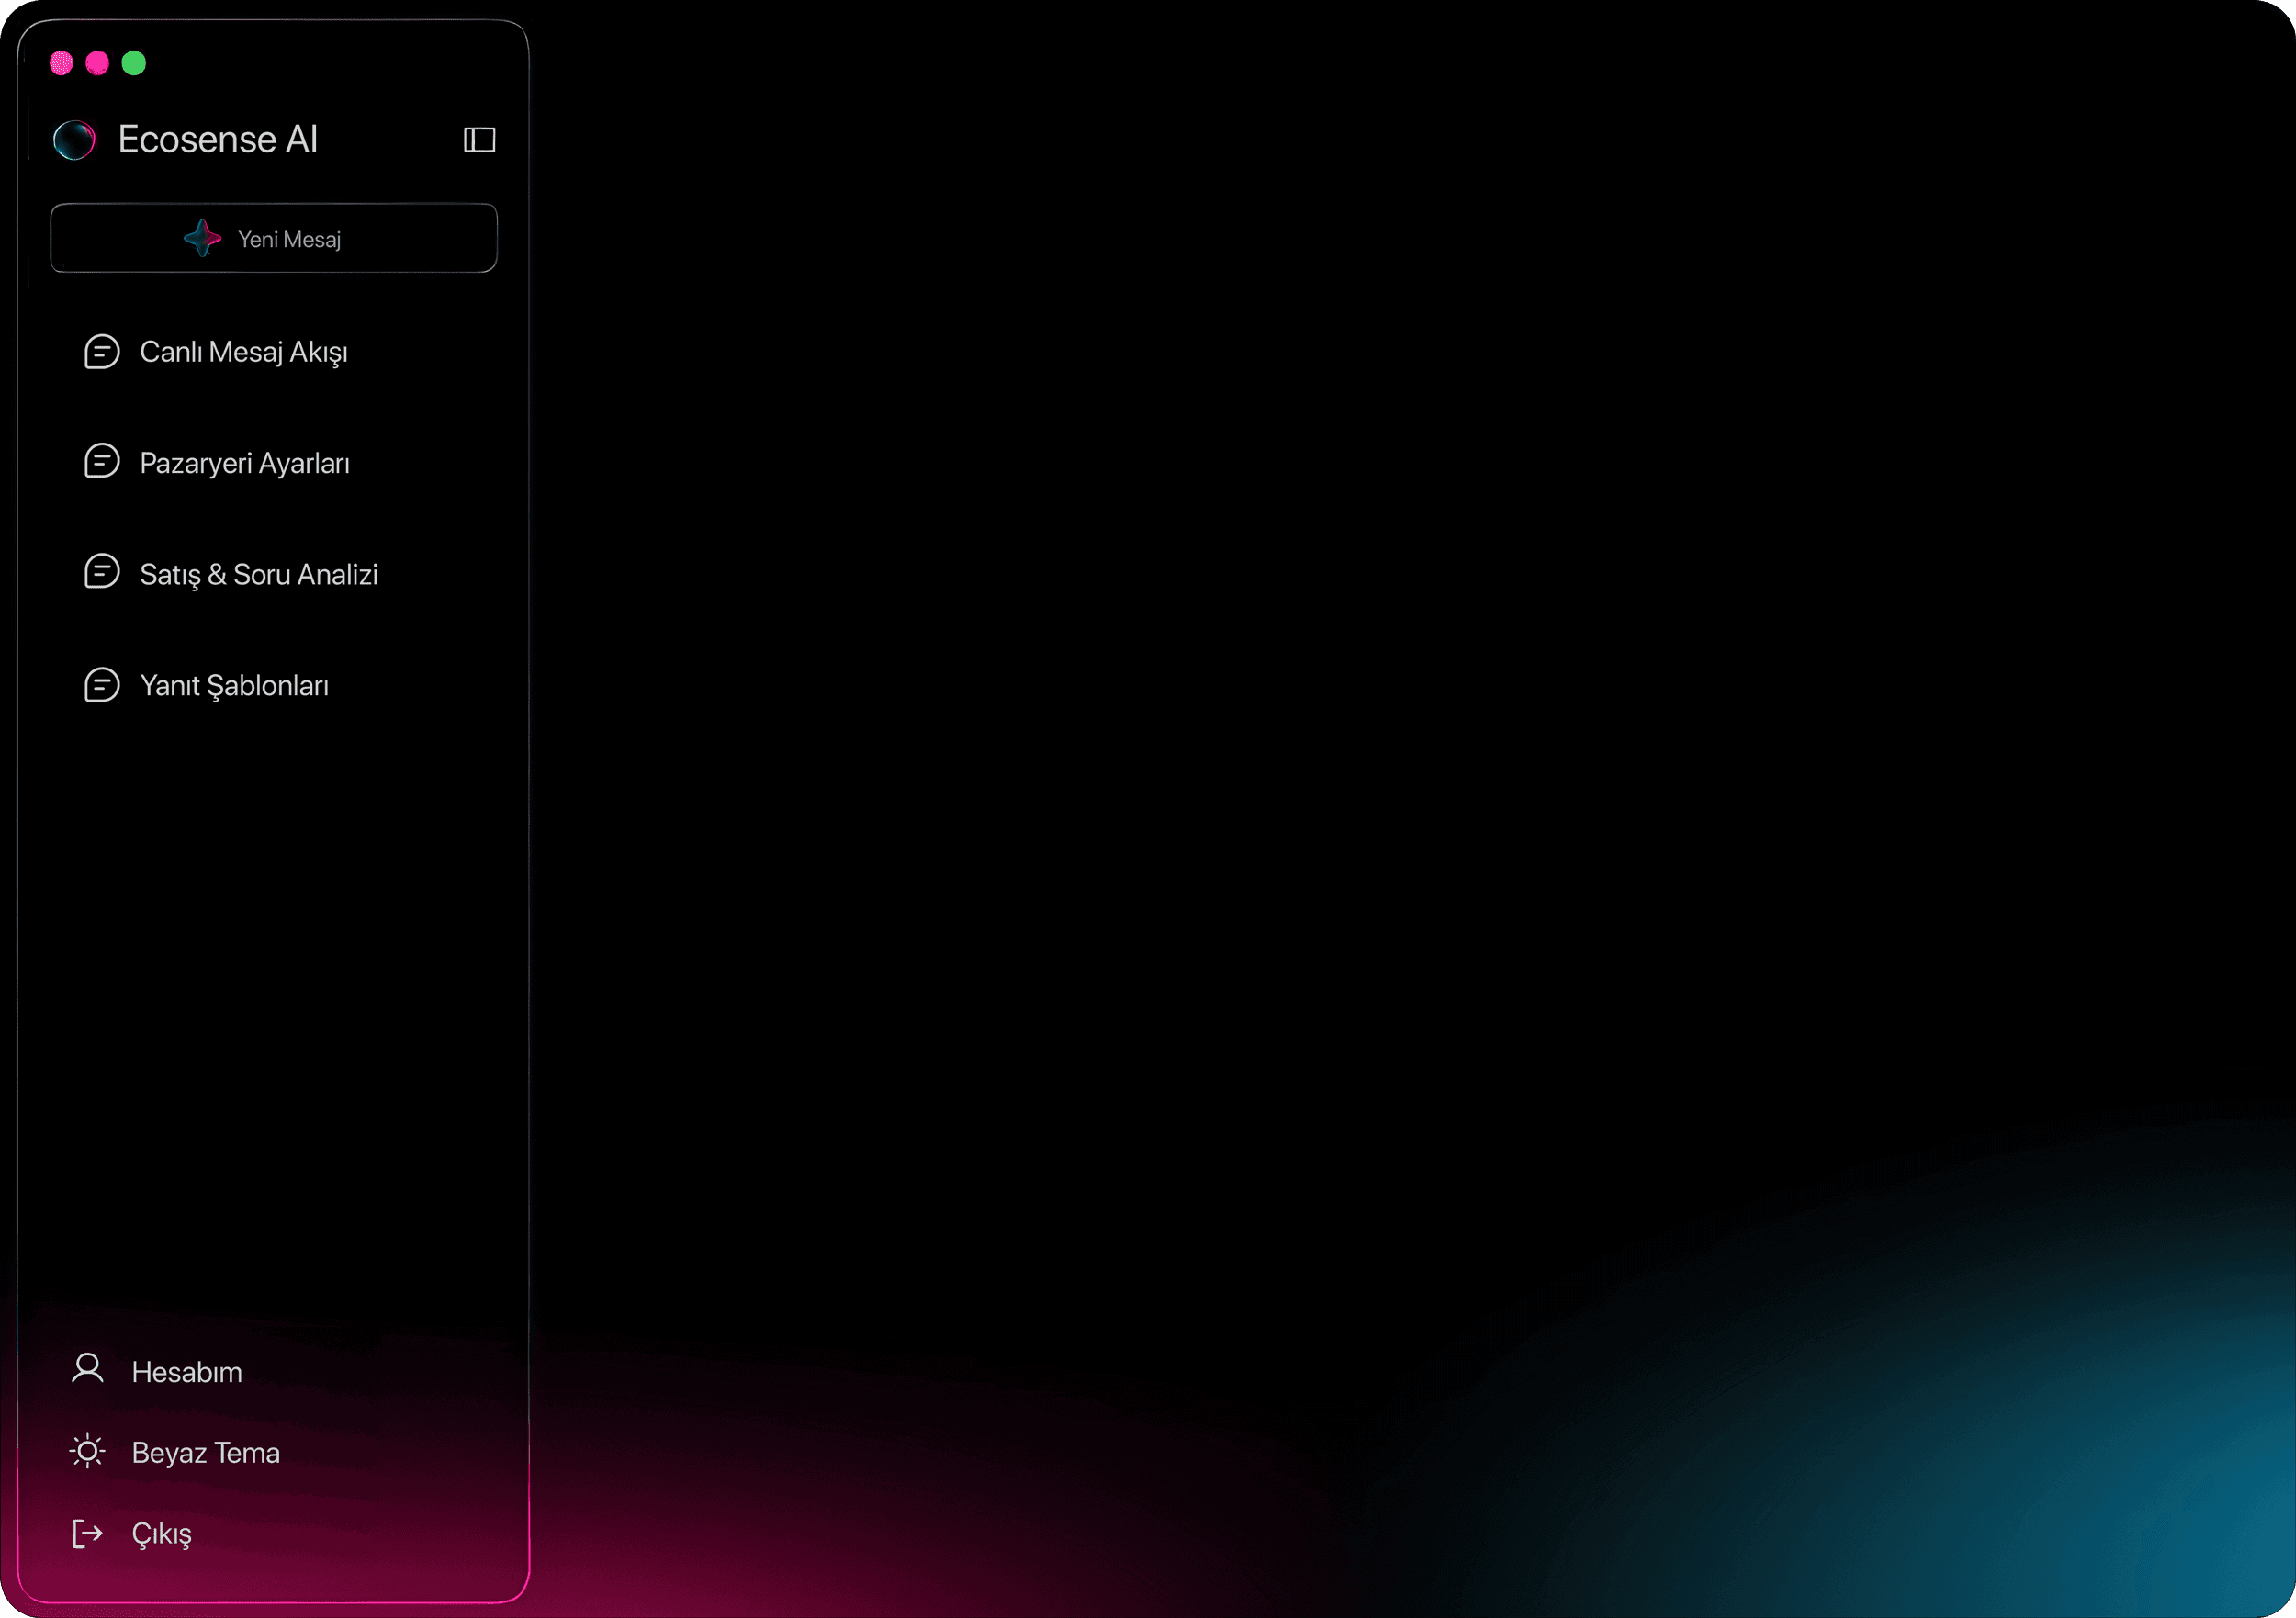This screenshot has width=2296, height=1618.
Task: Open Pazaryeri Ayarları settings
Action: [244, 463]
